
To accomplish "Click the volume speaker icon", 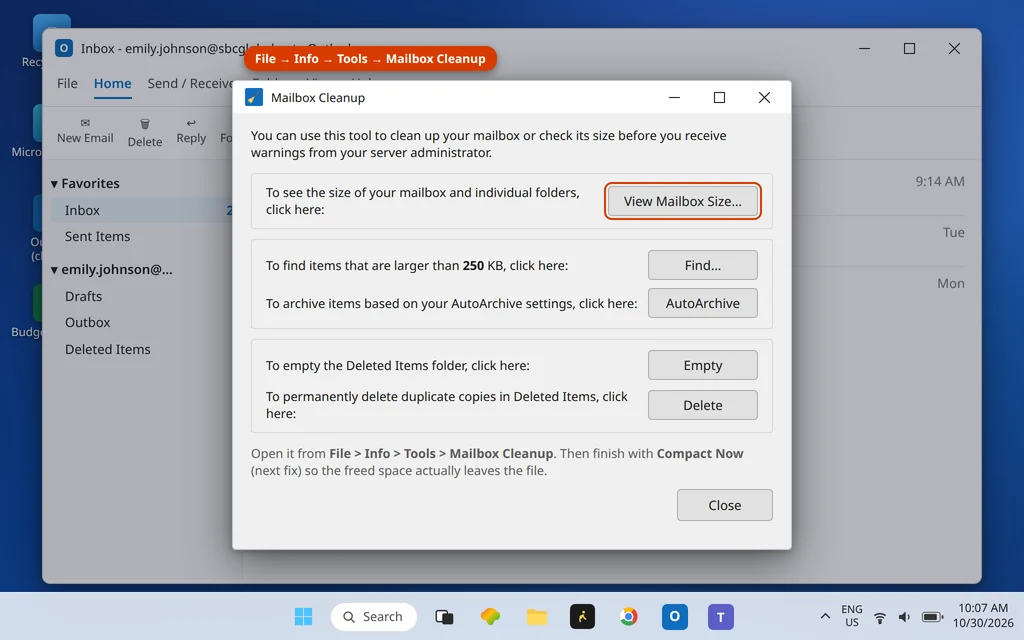I will pos(904,617).
